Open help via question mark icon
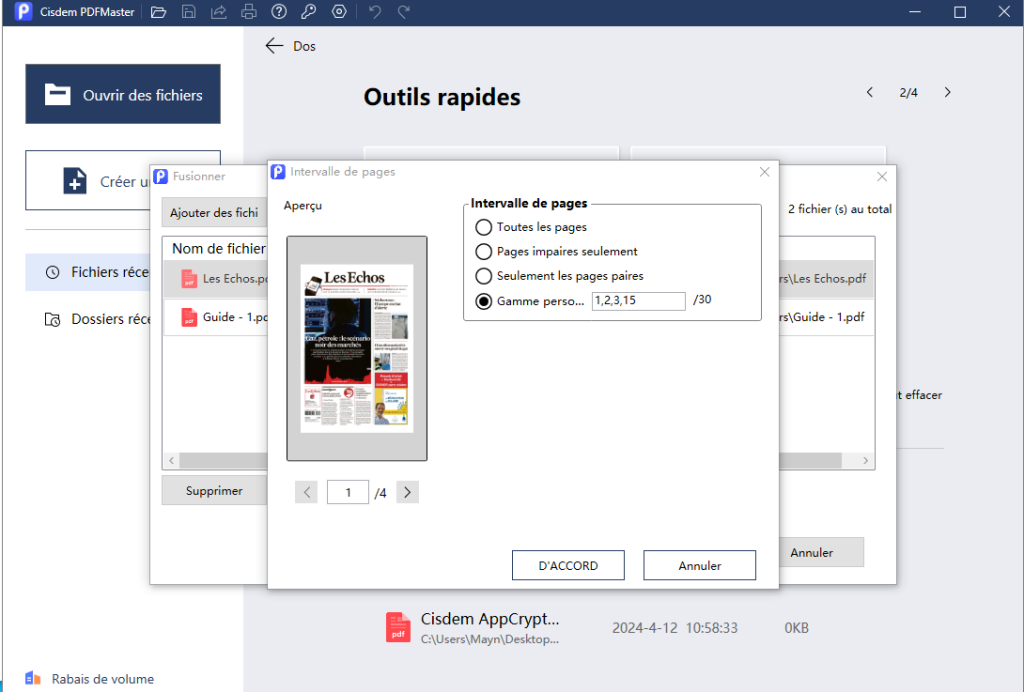1024x692 pixels. pos(279,12)
